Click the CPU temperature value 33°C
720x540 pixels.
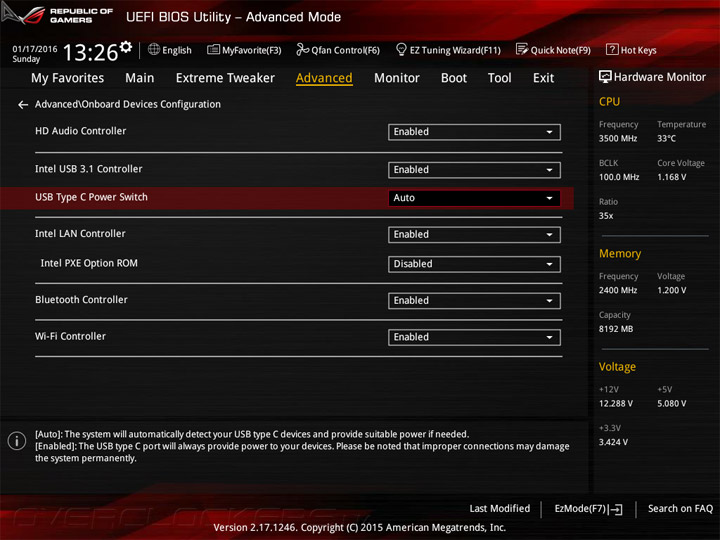[x=666, y=138]
